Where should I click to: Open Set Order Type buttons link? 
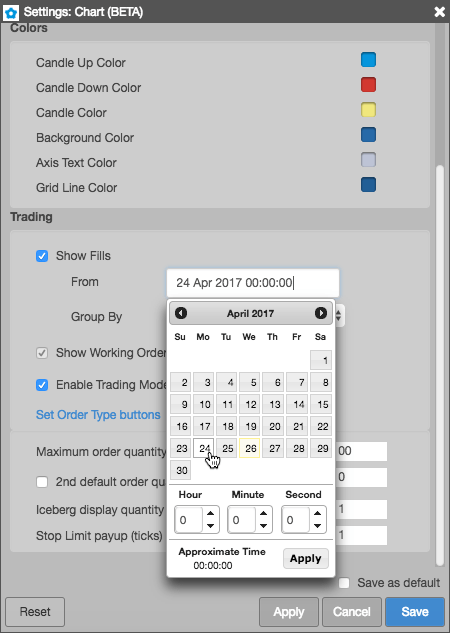tap(98, 415)
